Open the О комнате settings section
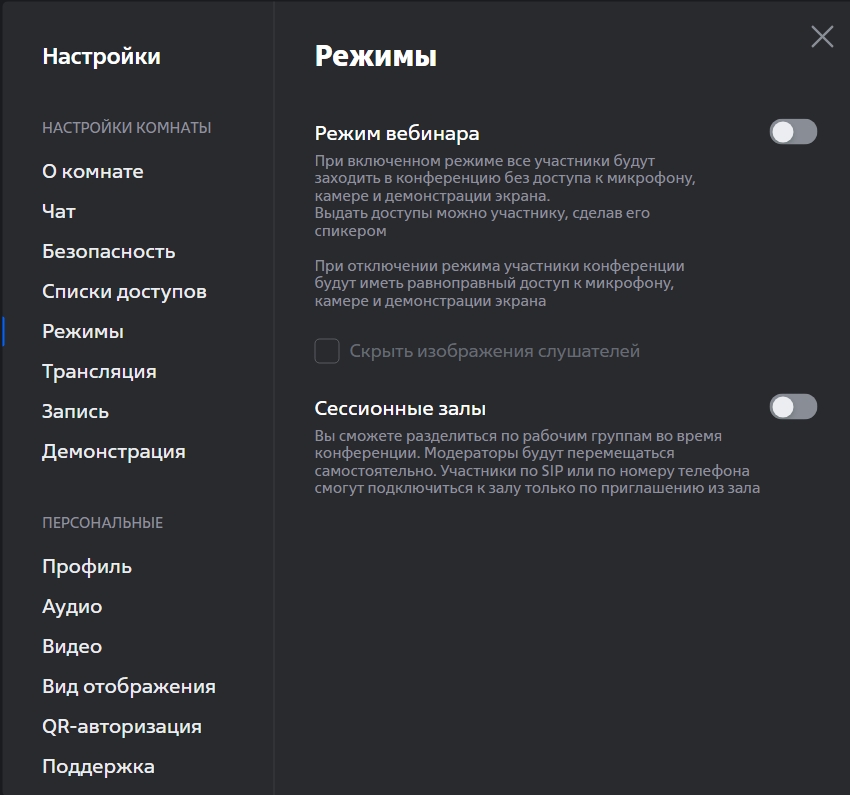 93,172
